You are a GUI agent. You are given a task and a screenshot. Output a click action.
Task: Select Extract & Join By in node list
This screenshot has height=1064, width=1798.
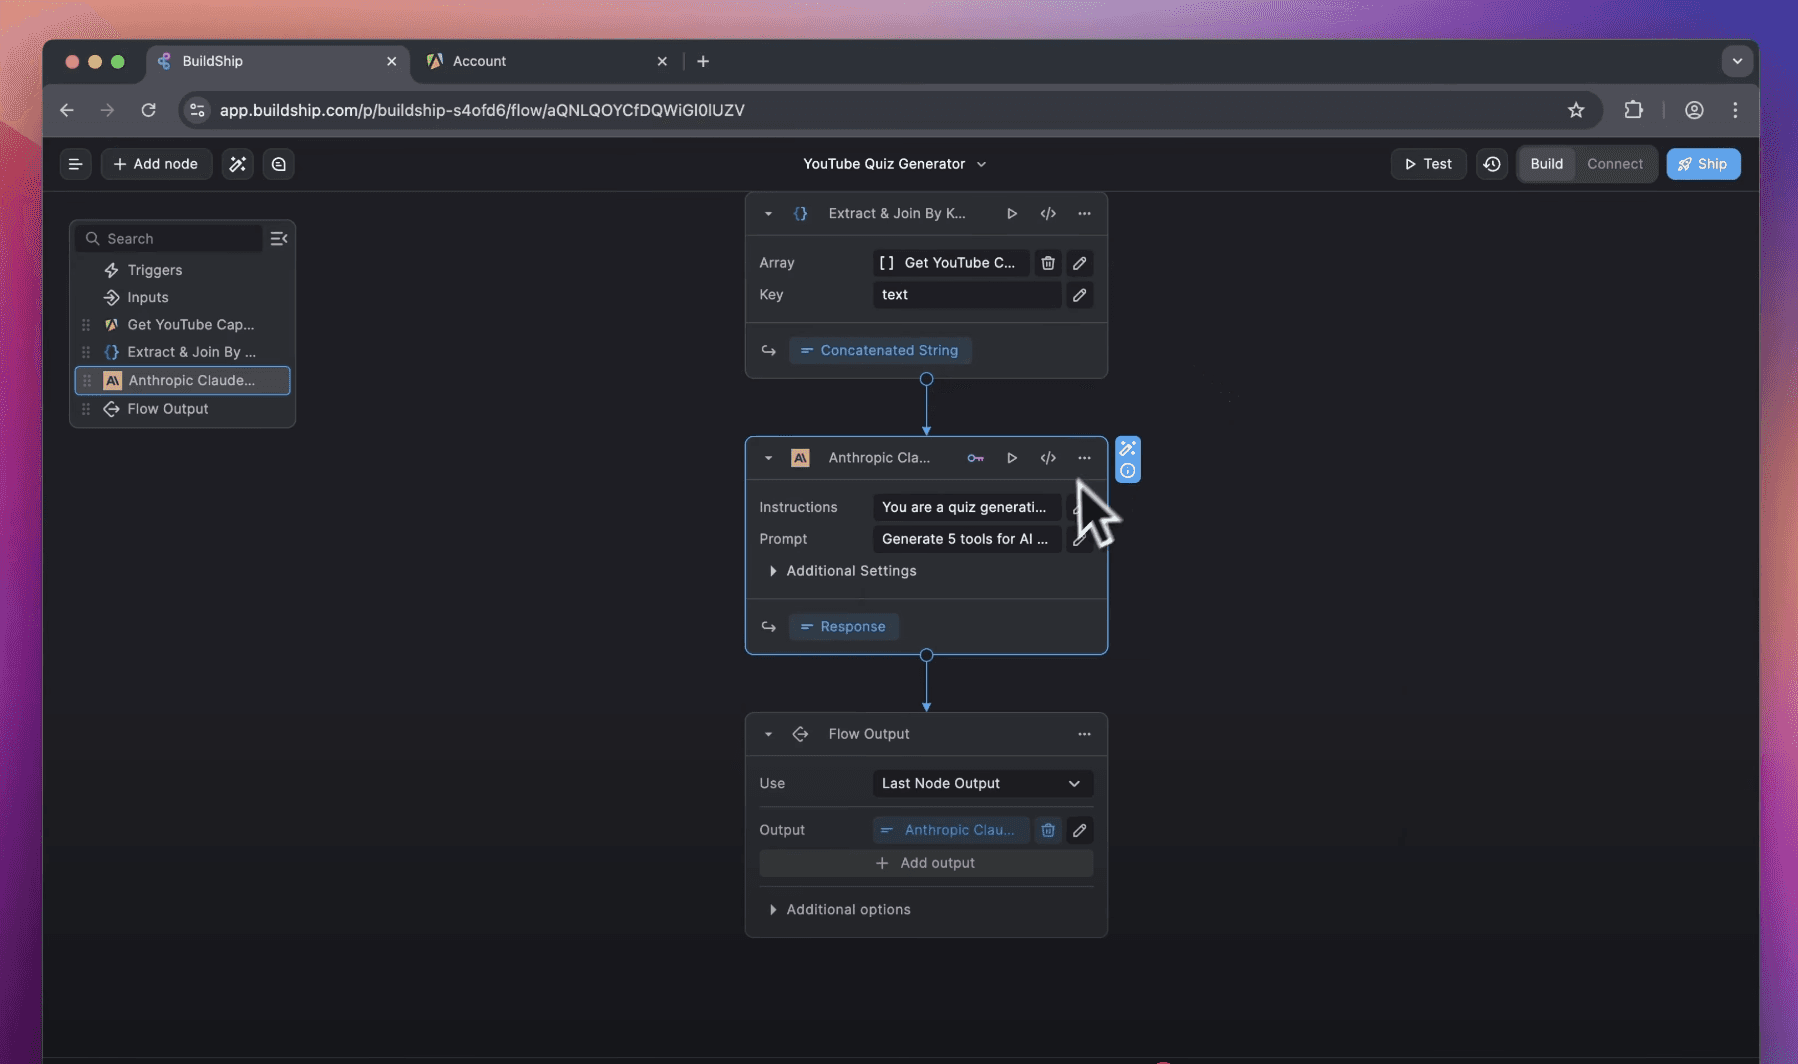coord(182,352)
